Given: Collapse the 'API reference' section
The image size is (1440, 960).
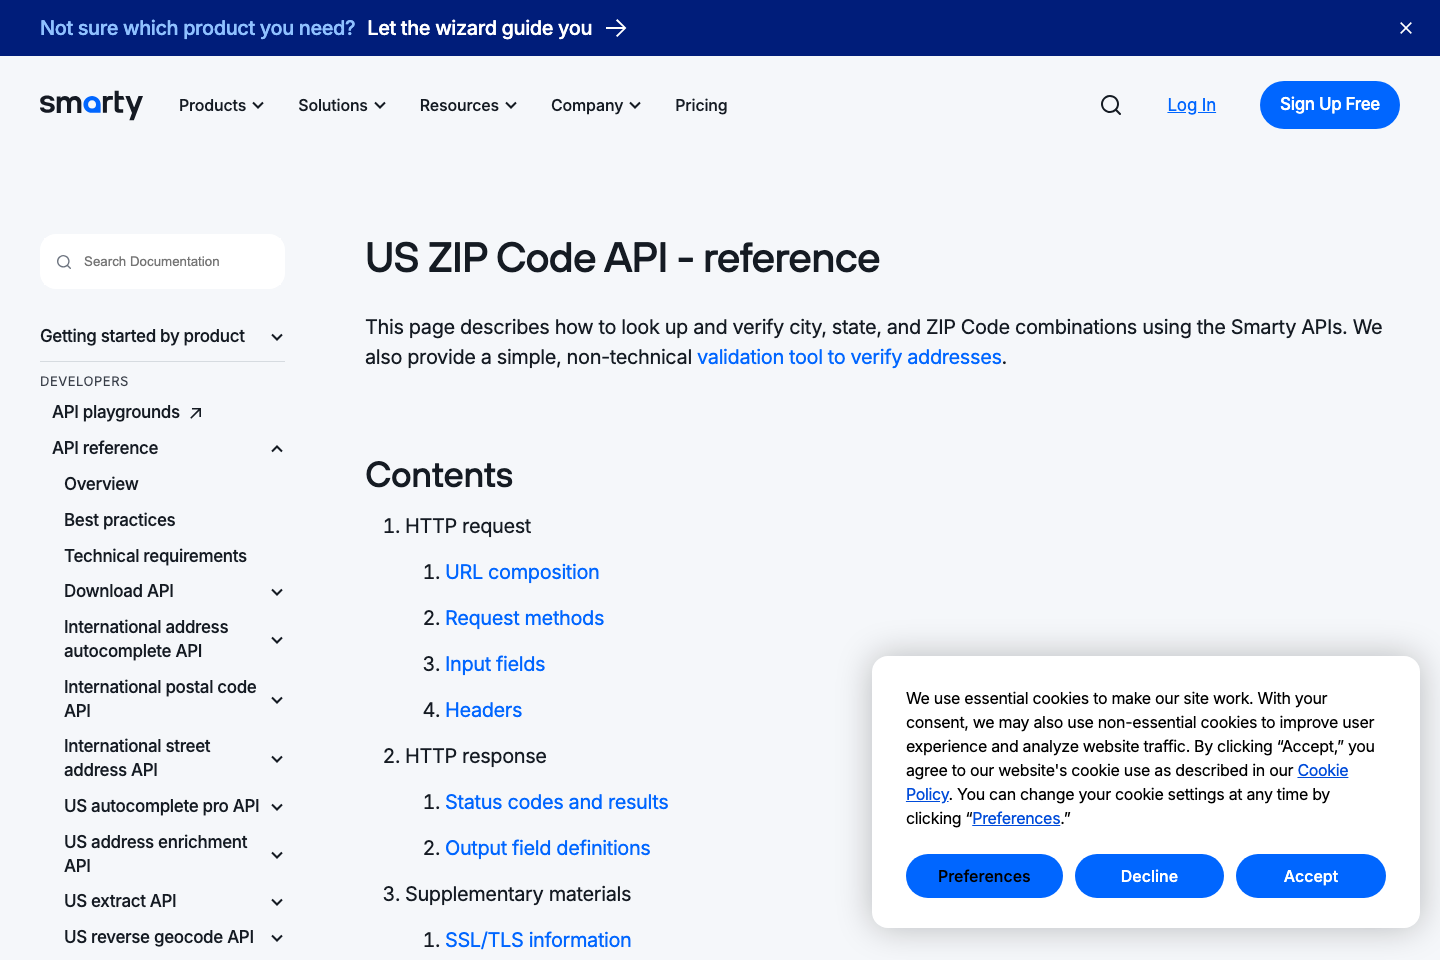Looking at the screenshot, I should (276, 448).
